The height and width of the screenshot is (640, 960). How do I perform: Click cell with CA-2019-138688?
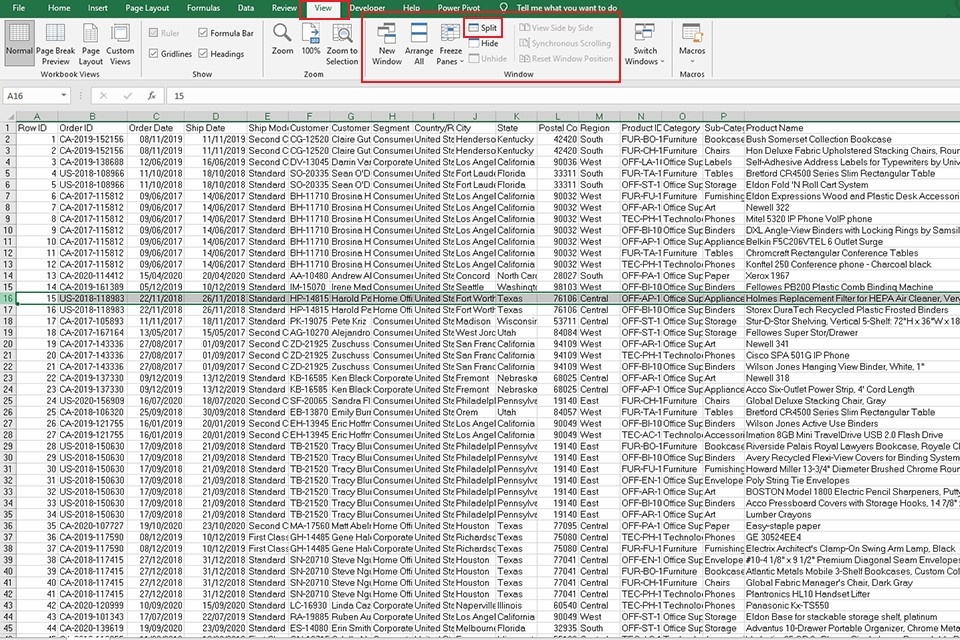(92, 162)
